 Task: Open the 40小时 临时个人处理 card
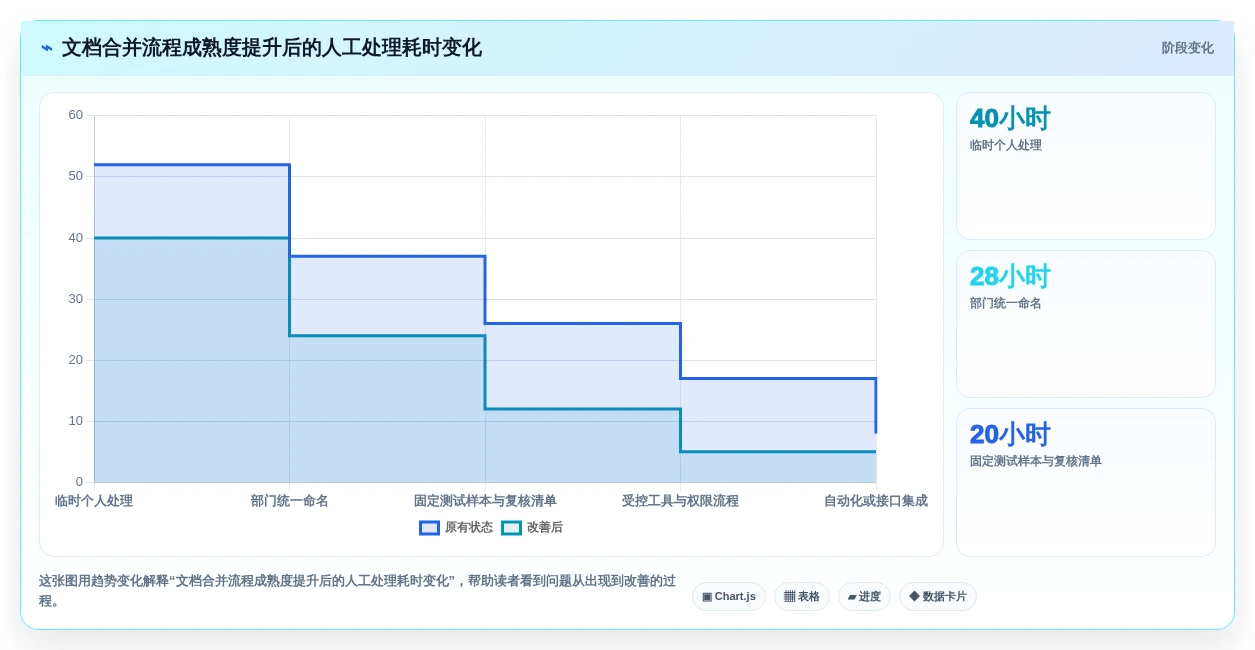[x=1086, y=166]
